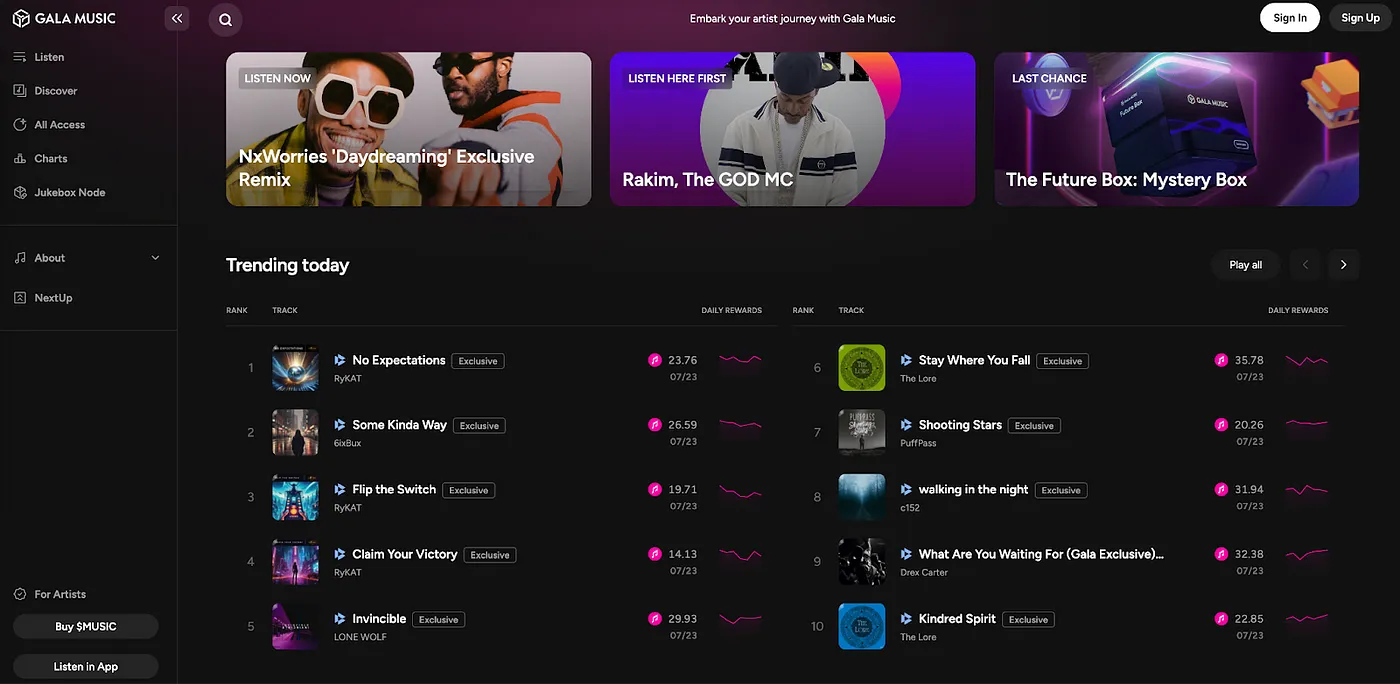This screenshot has height=684, width=1400.
Task: Expand the About section chevron
Action: 155,258
